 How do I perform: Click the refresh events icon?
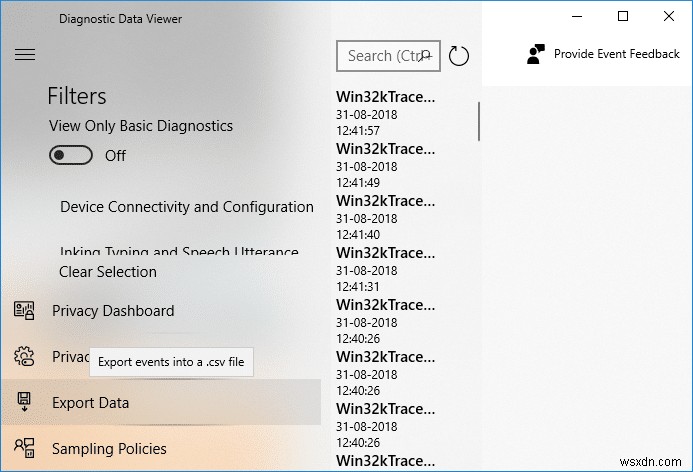(458, 56)
